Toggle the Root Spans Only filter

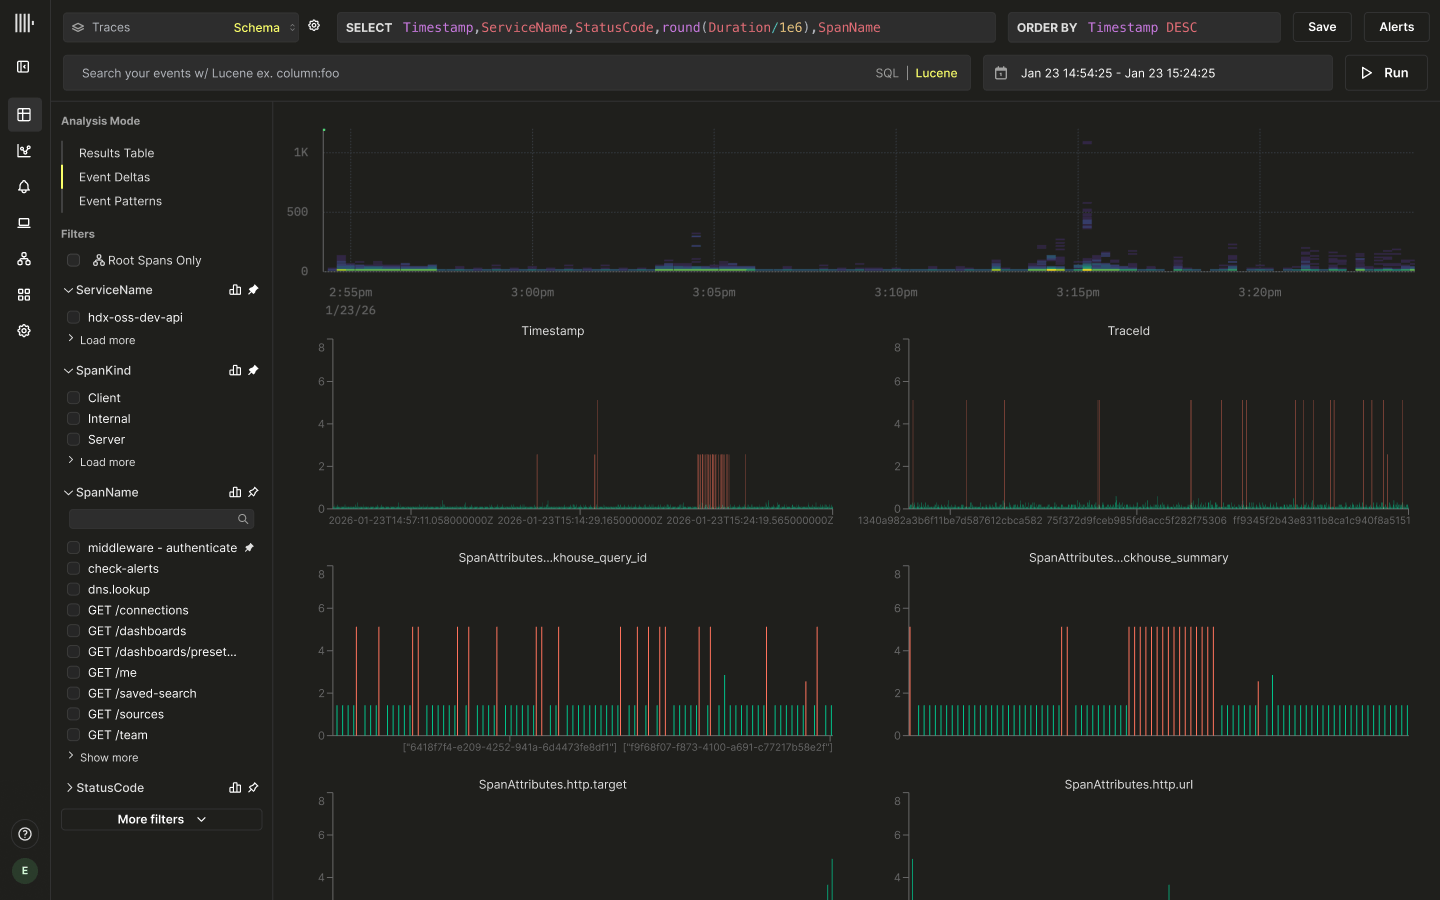(x=73, y=259)
